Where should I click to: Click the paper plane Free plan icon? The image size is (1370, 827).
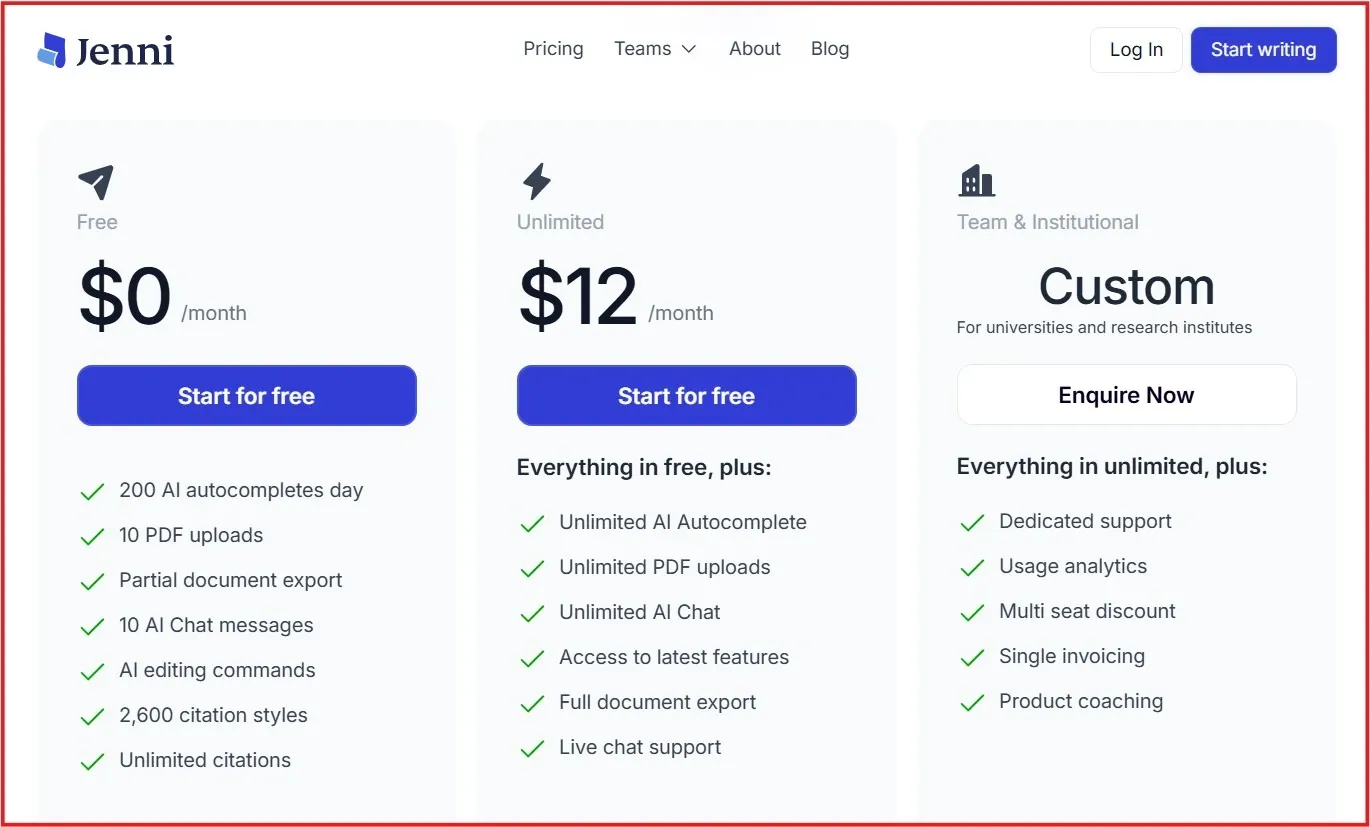(x=96, y=182)
